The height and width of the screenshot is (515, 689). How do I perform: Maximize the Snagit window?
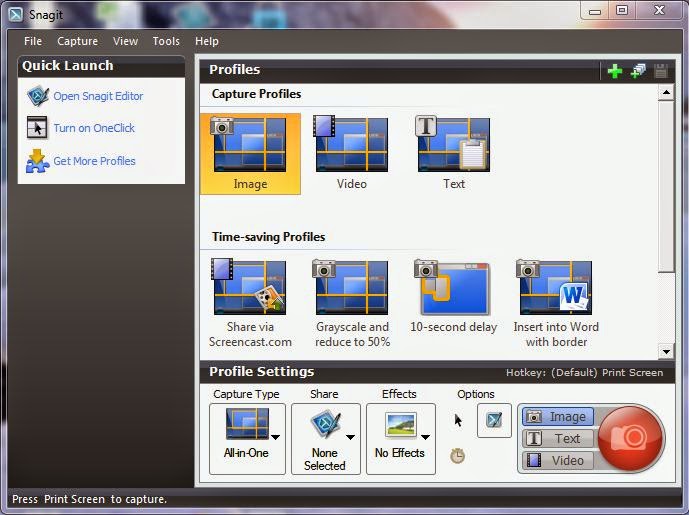point(622,10)
